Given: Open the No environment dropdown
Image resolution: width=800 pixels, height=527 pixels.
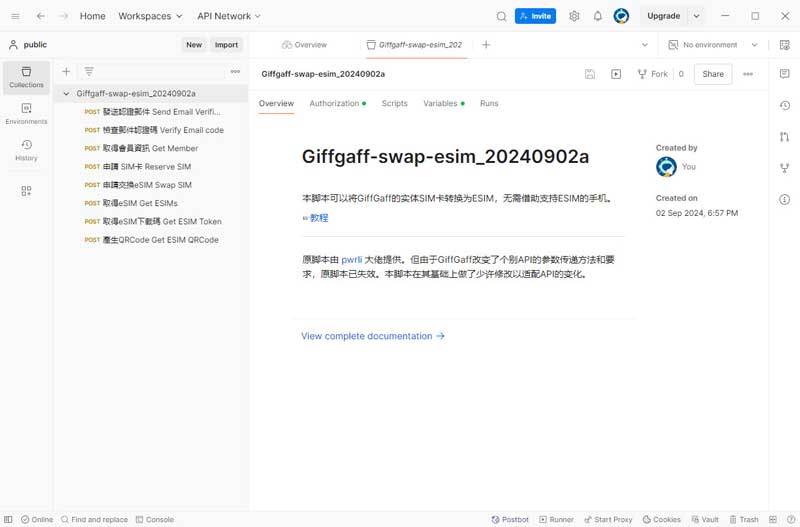Looking at the screenshot, I should 713,45.
